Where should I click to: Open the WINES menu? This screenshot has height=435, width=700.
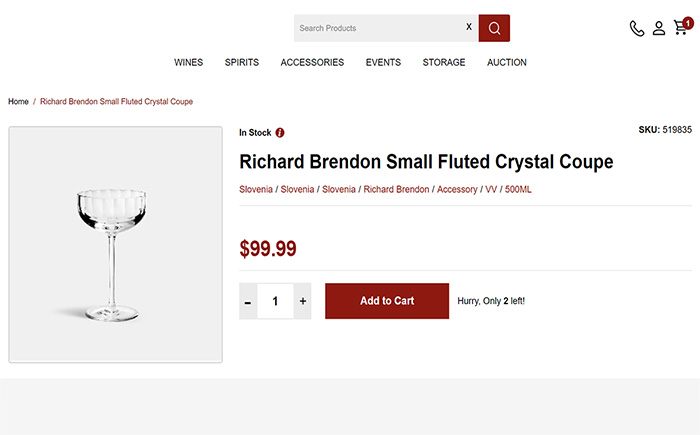coord(188,63)
